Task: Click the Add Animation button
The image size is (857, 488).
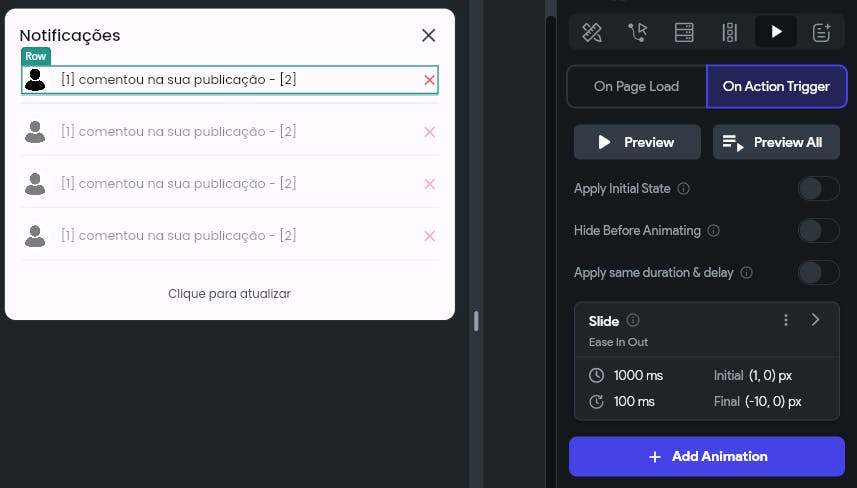Action: point(707,457)
